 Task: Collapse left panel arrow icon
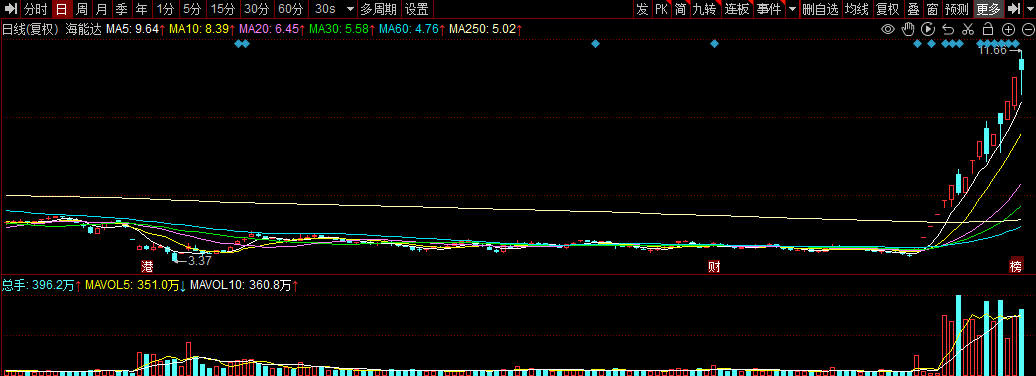11,9
